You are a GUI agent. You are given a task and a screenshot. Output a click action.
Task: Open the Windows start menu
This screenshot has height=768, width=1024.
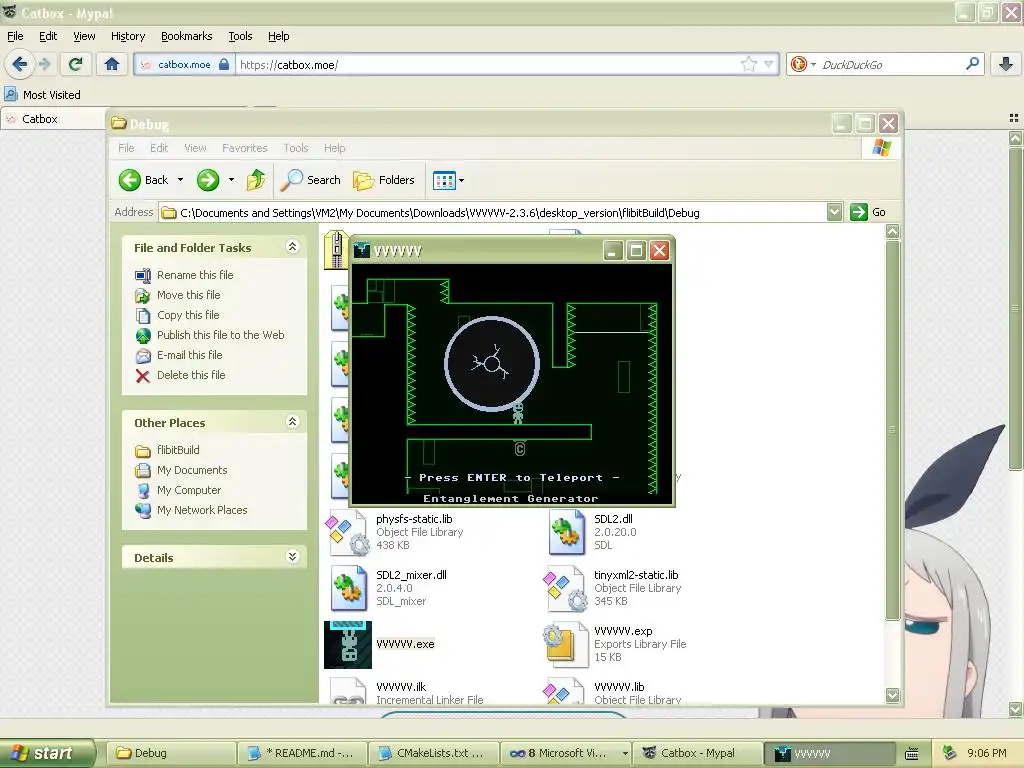coord(47,753)
